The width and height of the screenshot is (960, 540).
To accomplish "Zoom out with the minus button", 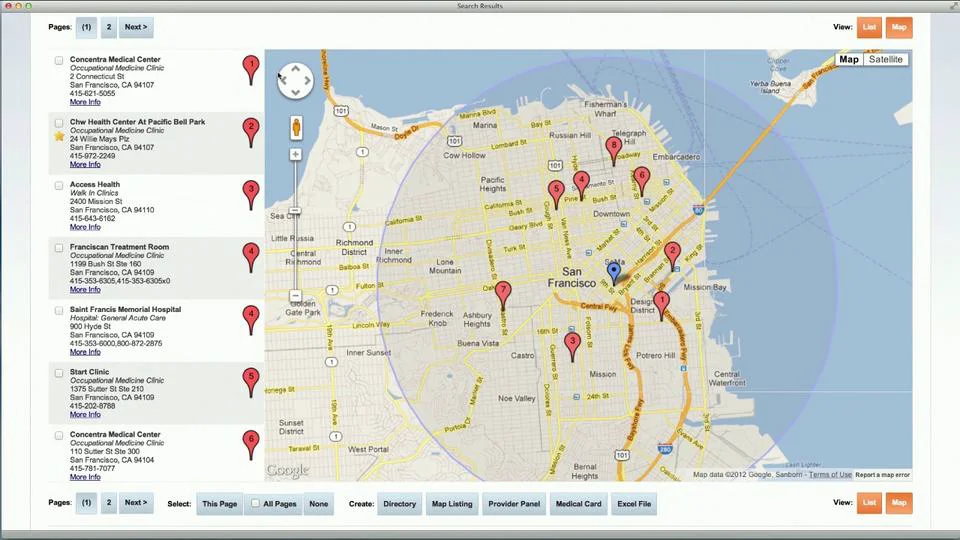I will tap(295, 295).
